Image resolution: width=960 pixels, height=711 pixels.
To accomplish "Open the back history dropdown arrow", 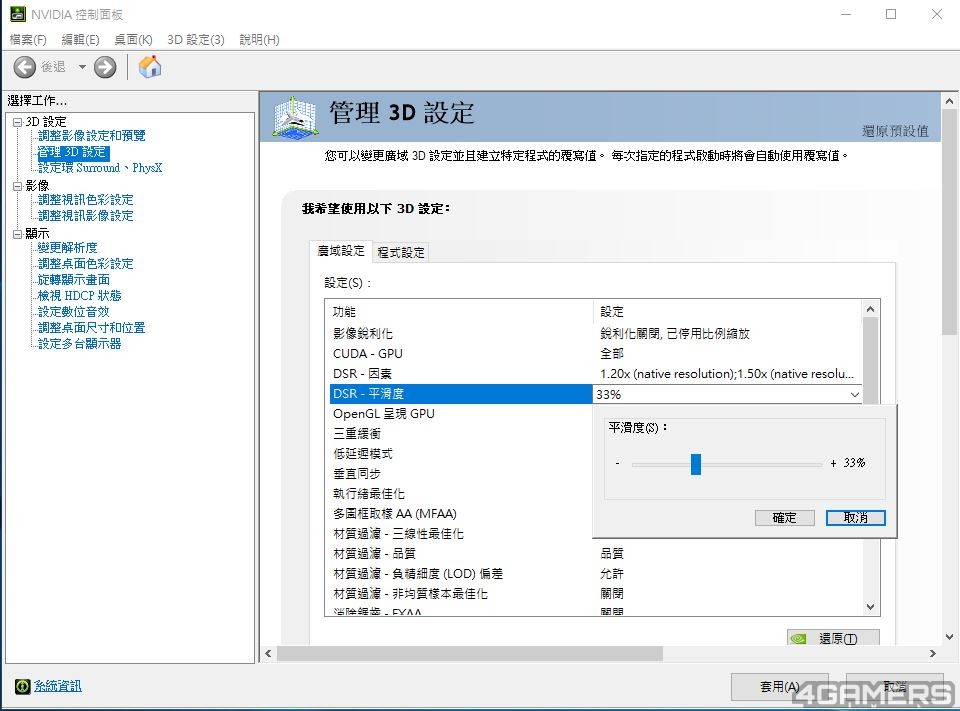I will (x=82, y=67).
